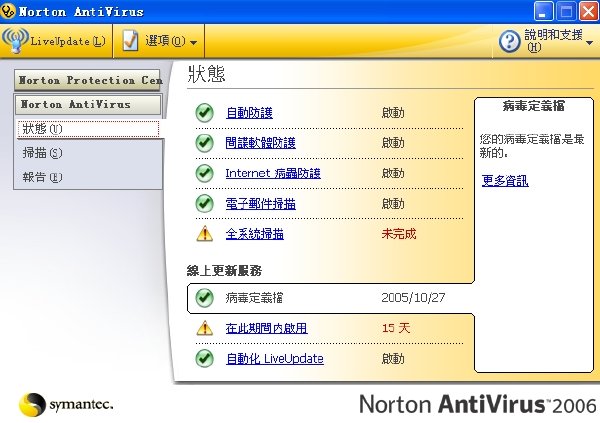
Task: Click green check icon beside 自動防護
Action: (x=205, y=113)
